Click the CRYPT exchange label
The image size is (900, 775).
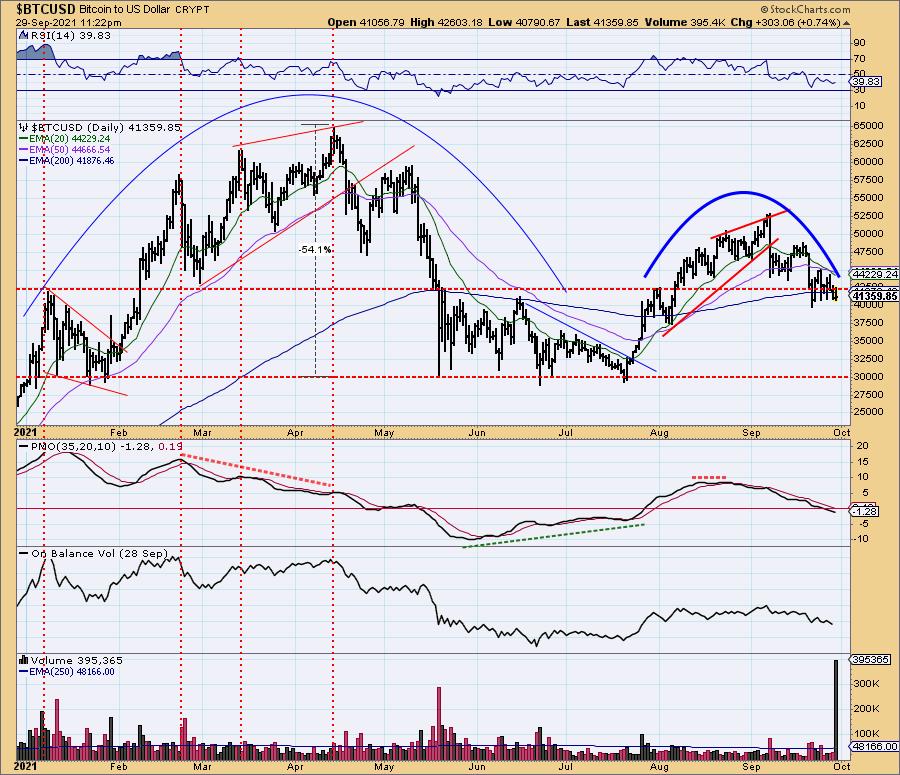[x=192, y=10]
